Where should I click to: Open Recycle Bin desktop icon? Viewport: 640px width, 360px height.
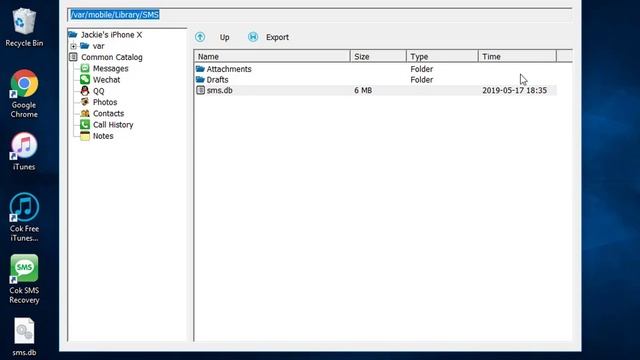pyautogui.click(x=24, y=27)
